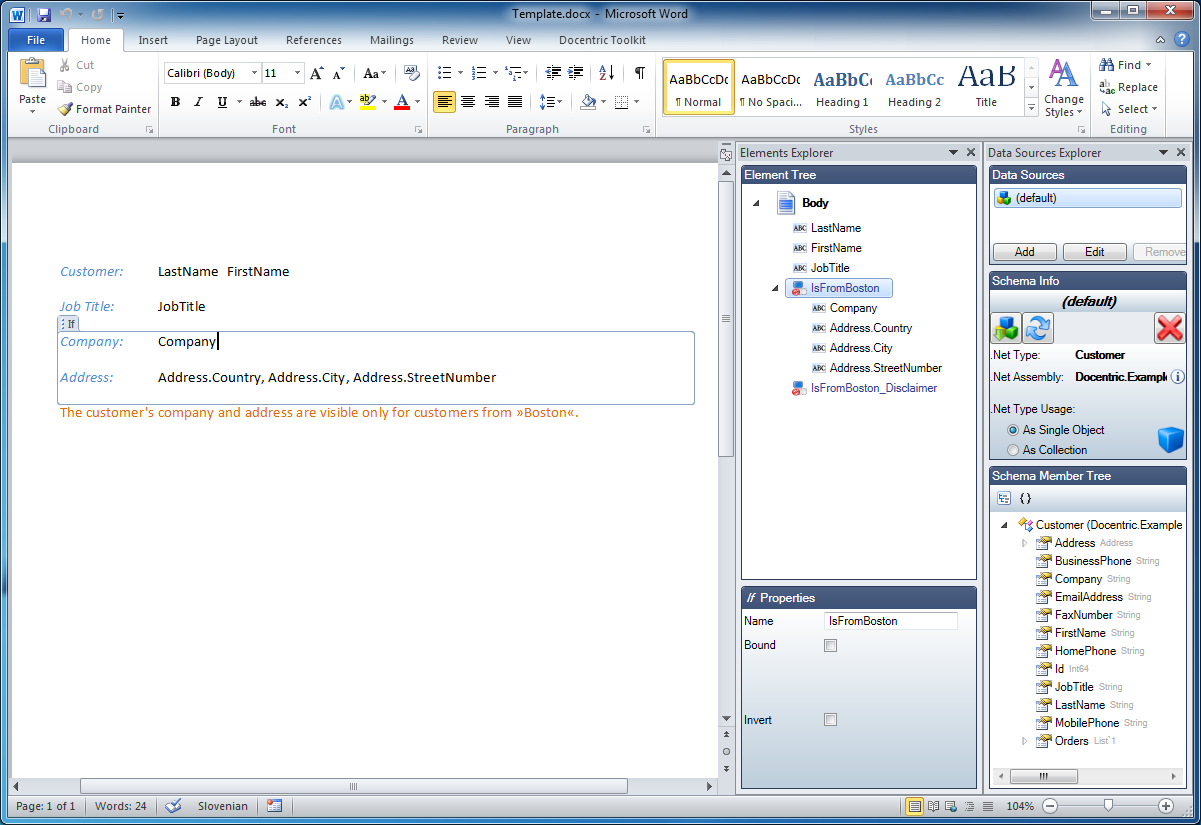Expand the Orders schema member
The image size is (1201, 825).
point(1025,741)
